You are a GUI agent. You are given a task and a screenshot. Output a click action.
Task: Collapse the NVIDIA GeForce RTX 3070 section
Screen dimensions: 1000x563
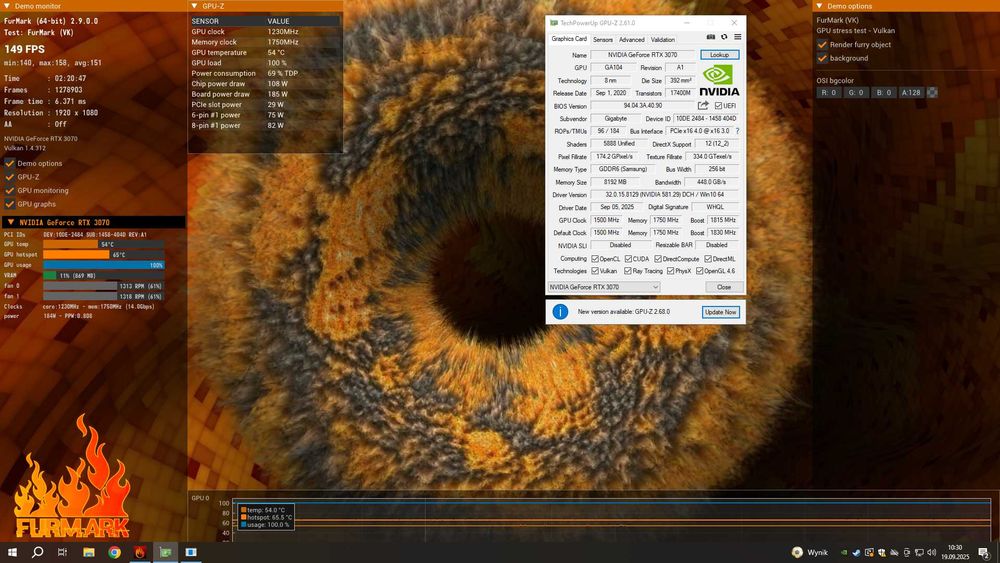(x=10, y=222)
